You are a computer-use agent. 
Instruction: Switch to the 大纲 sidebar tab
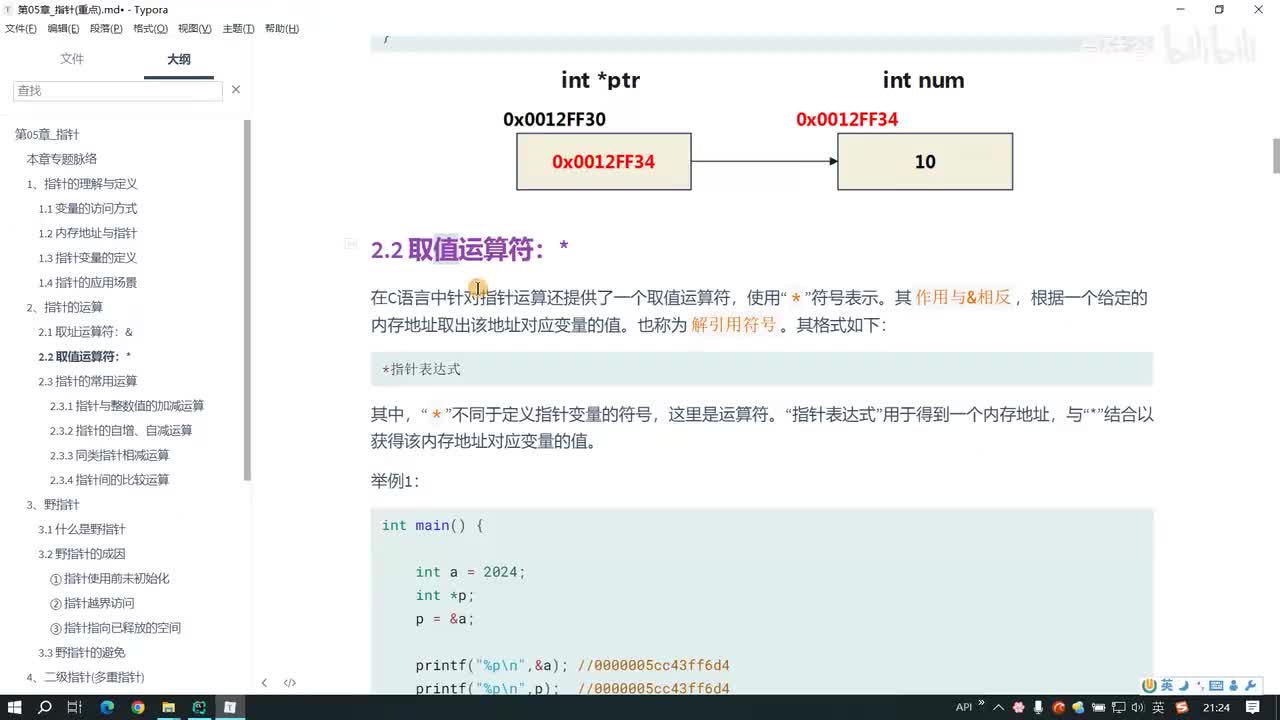click(179, 59)
